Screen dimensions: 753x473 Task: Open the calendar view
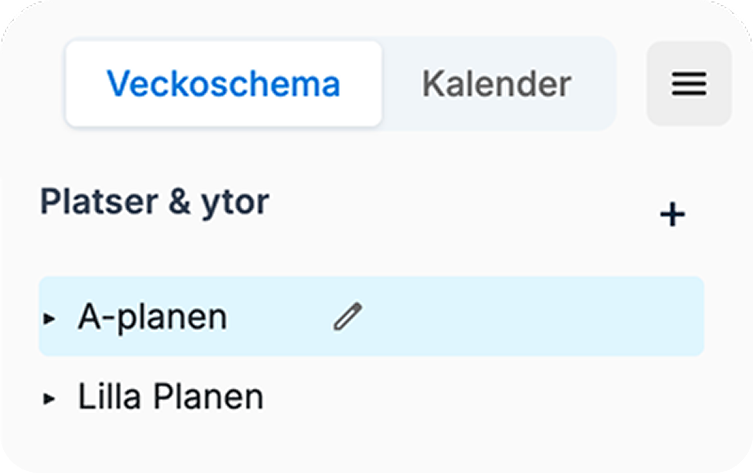click(x=497, y=84)
